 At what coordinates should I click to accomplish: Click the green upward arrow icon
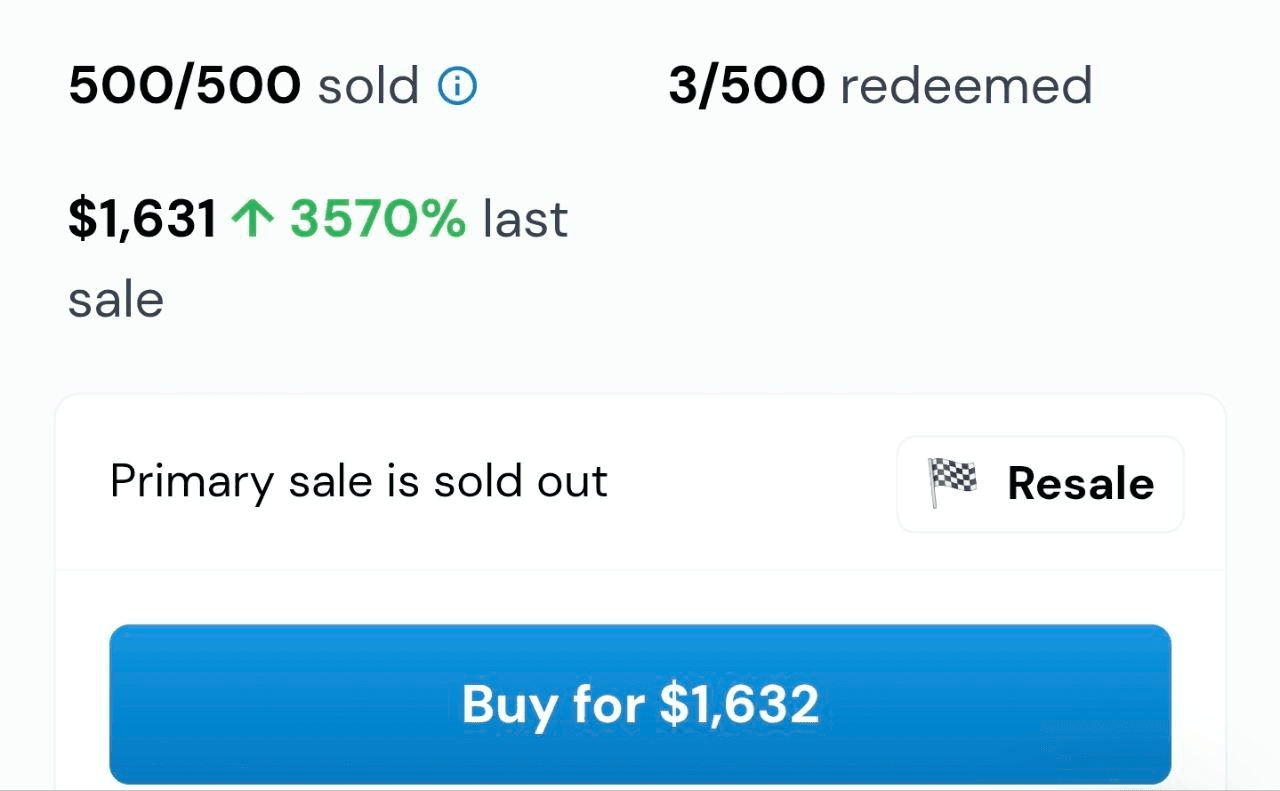click(252, 219)
